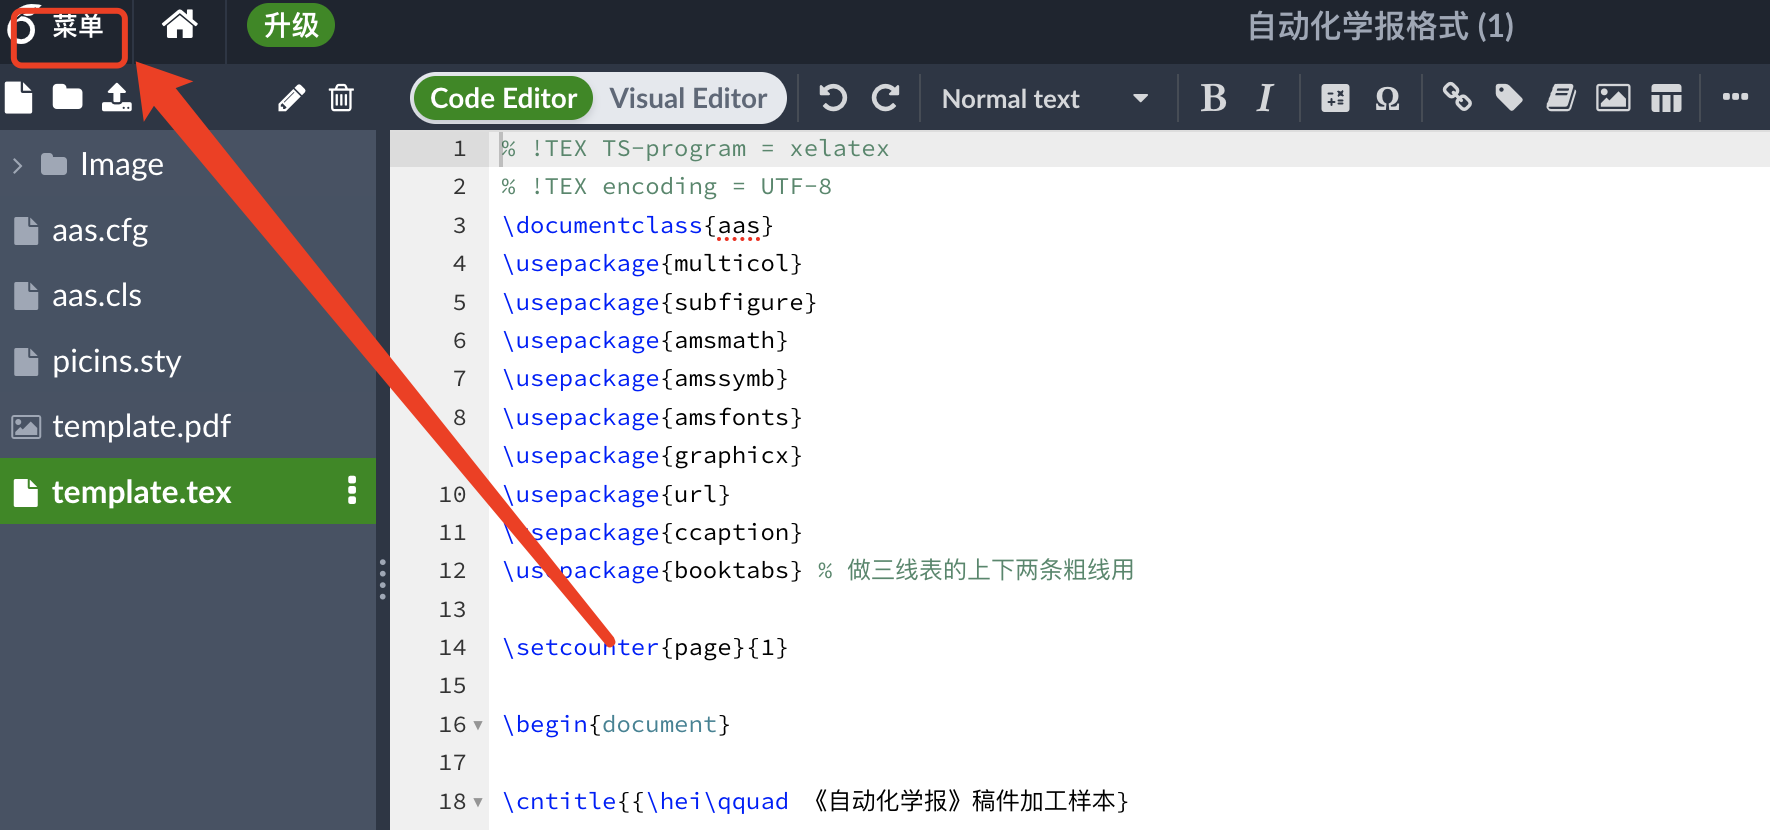Click the sidebar resize handle dots
Screen dimensions: 1770x830
382,579
